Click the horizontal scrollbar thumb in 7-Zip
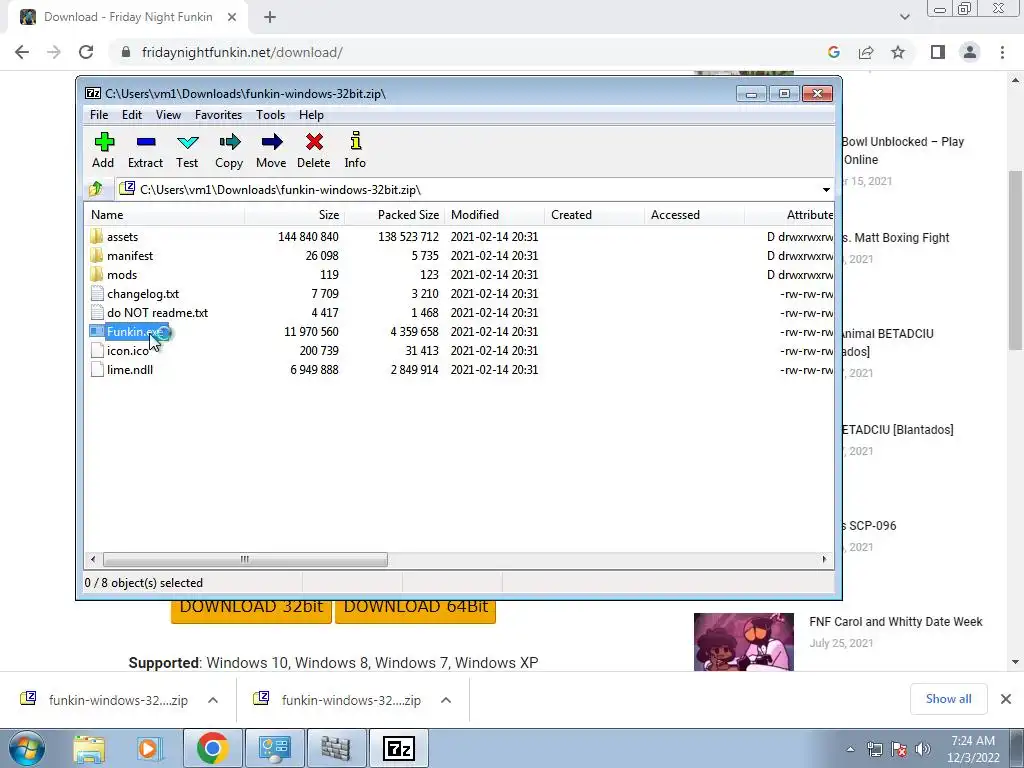This screenshot has width=1024, height=768. click(245, 560)
